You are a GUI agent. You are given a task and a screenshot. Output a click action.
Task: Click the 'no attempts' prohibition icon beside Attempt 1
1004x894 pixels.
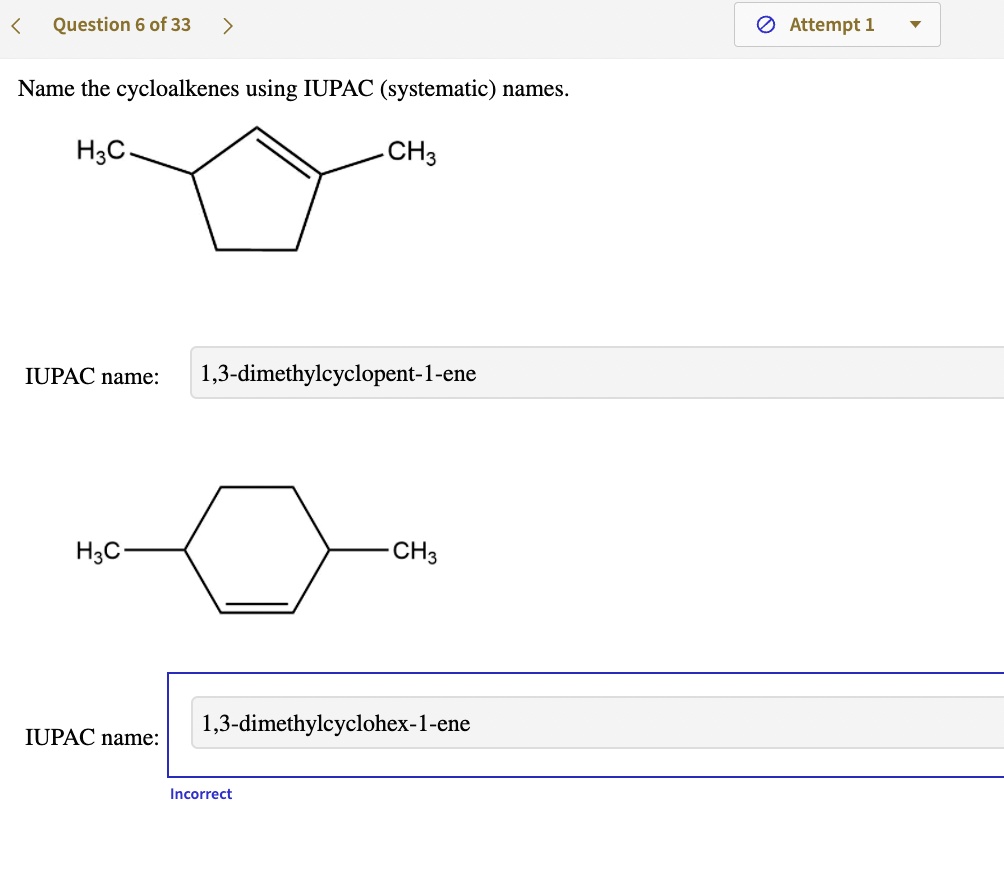765,24
